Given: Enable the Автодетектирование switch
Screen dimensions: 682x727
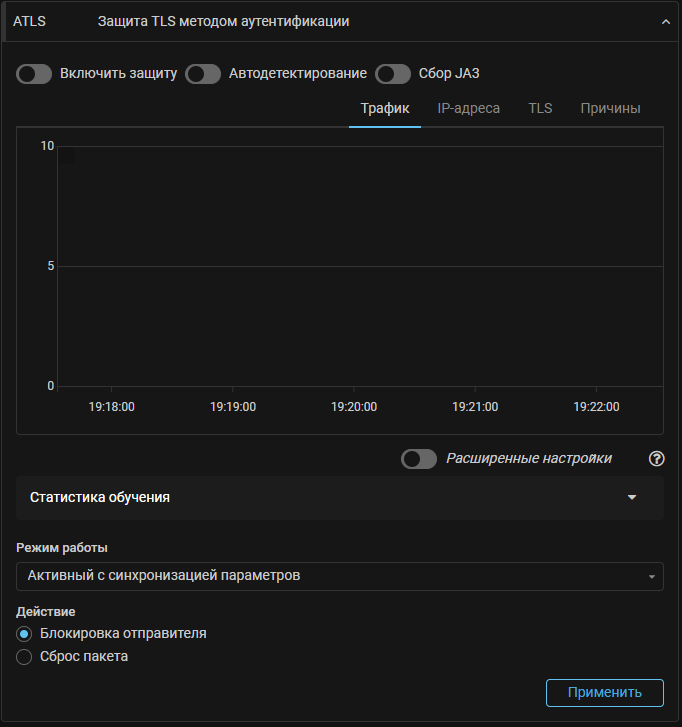Looking at the screenshot, I should [203, 74].
